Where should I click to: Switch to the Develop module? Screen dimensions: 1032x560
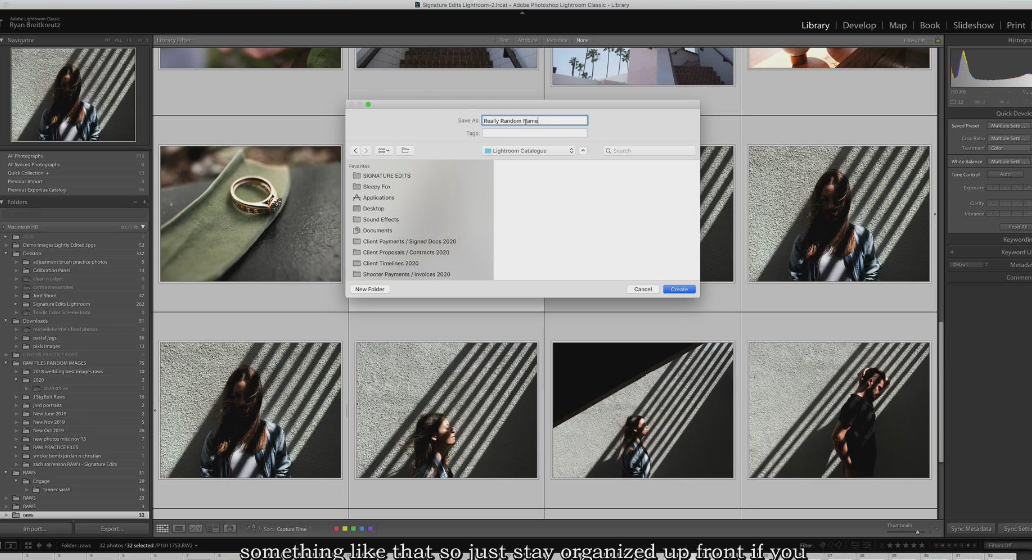[859, 25]
